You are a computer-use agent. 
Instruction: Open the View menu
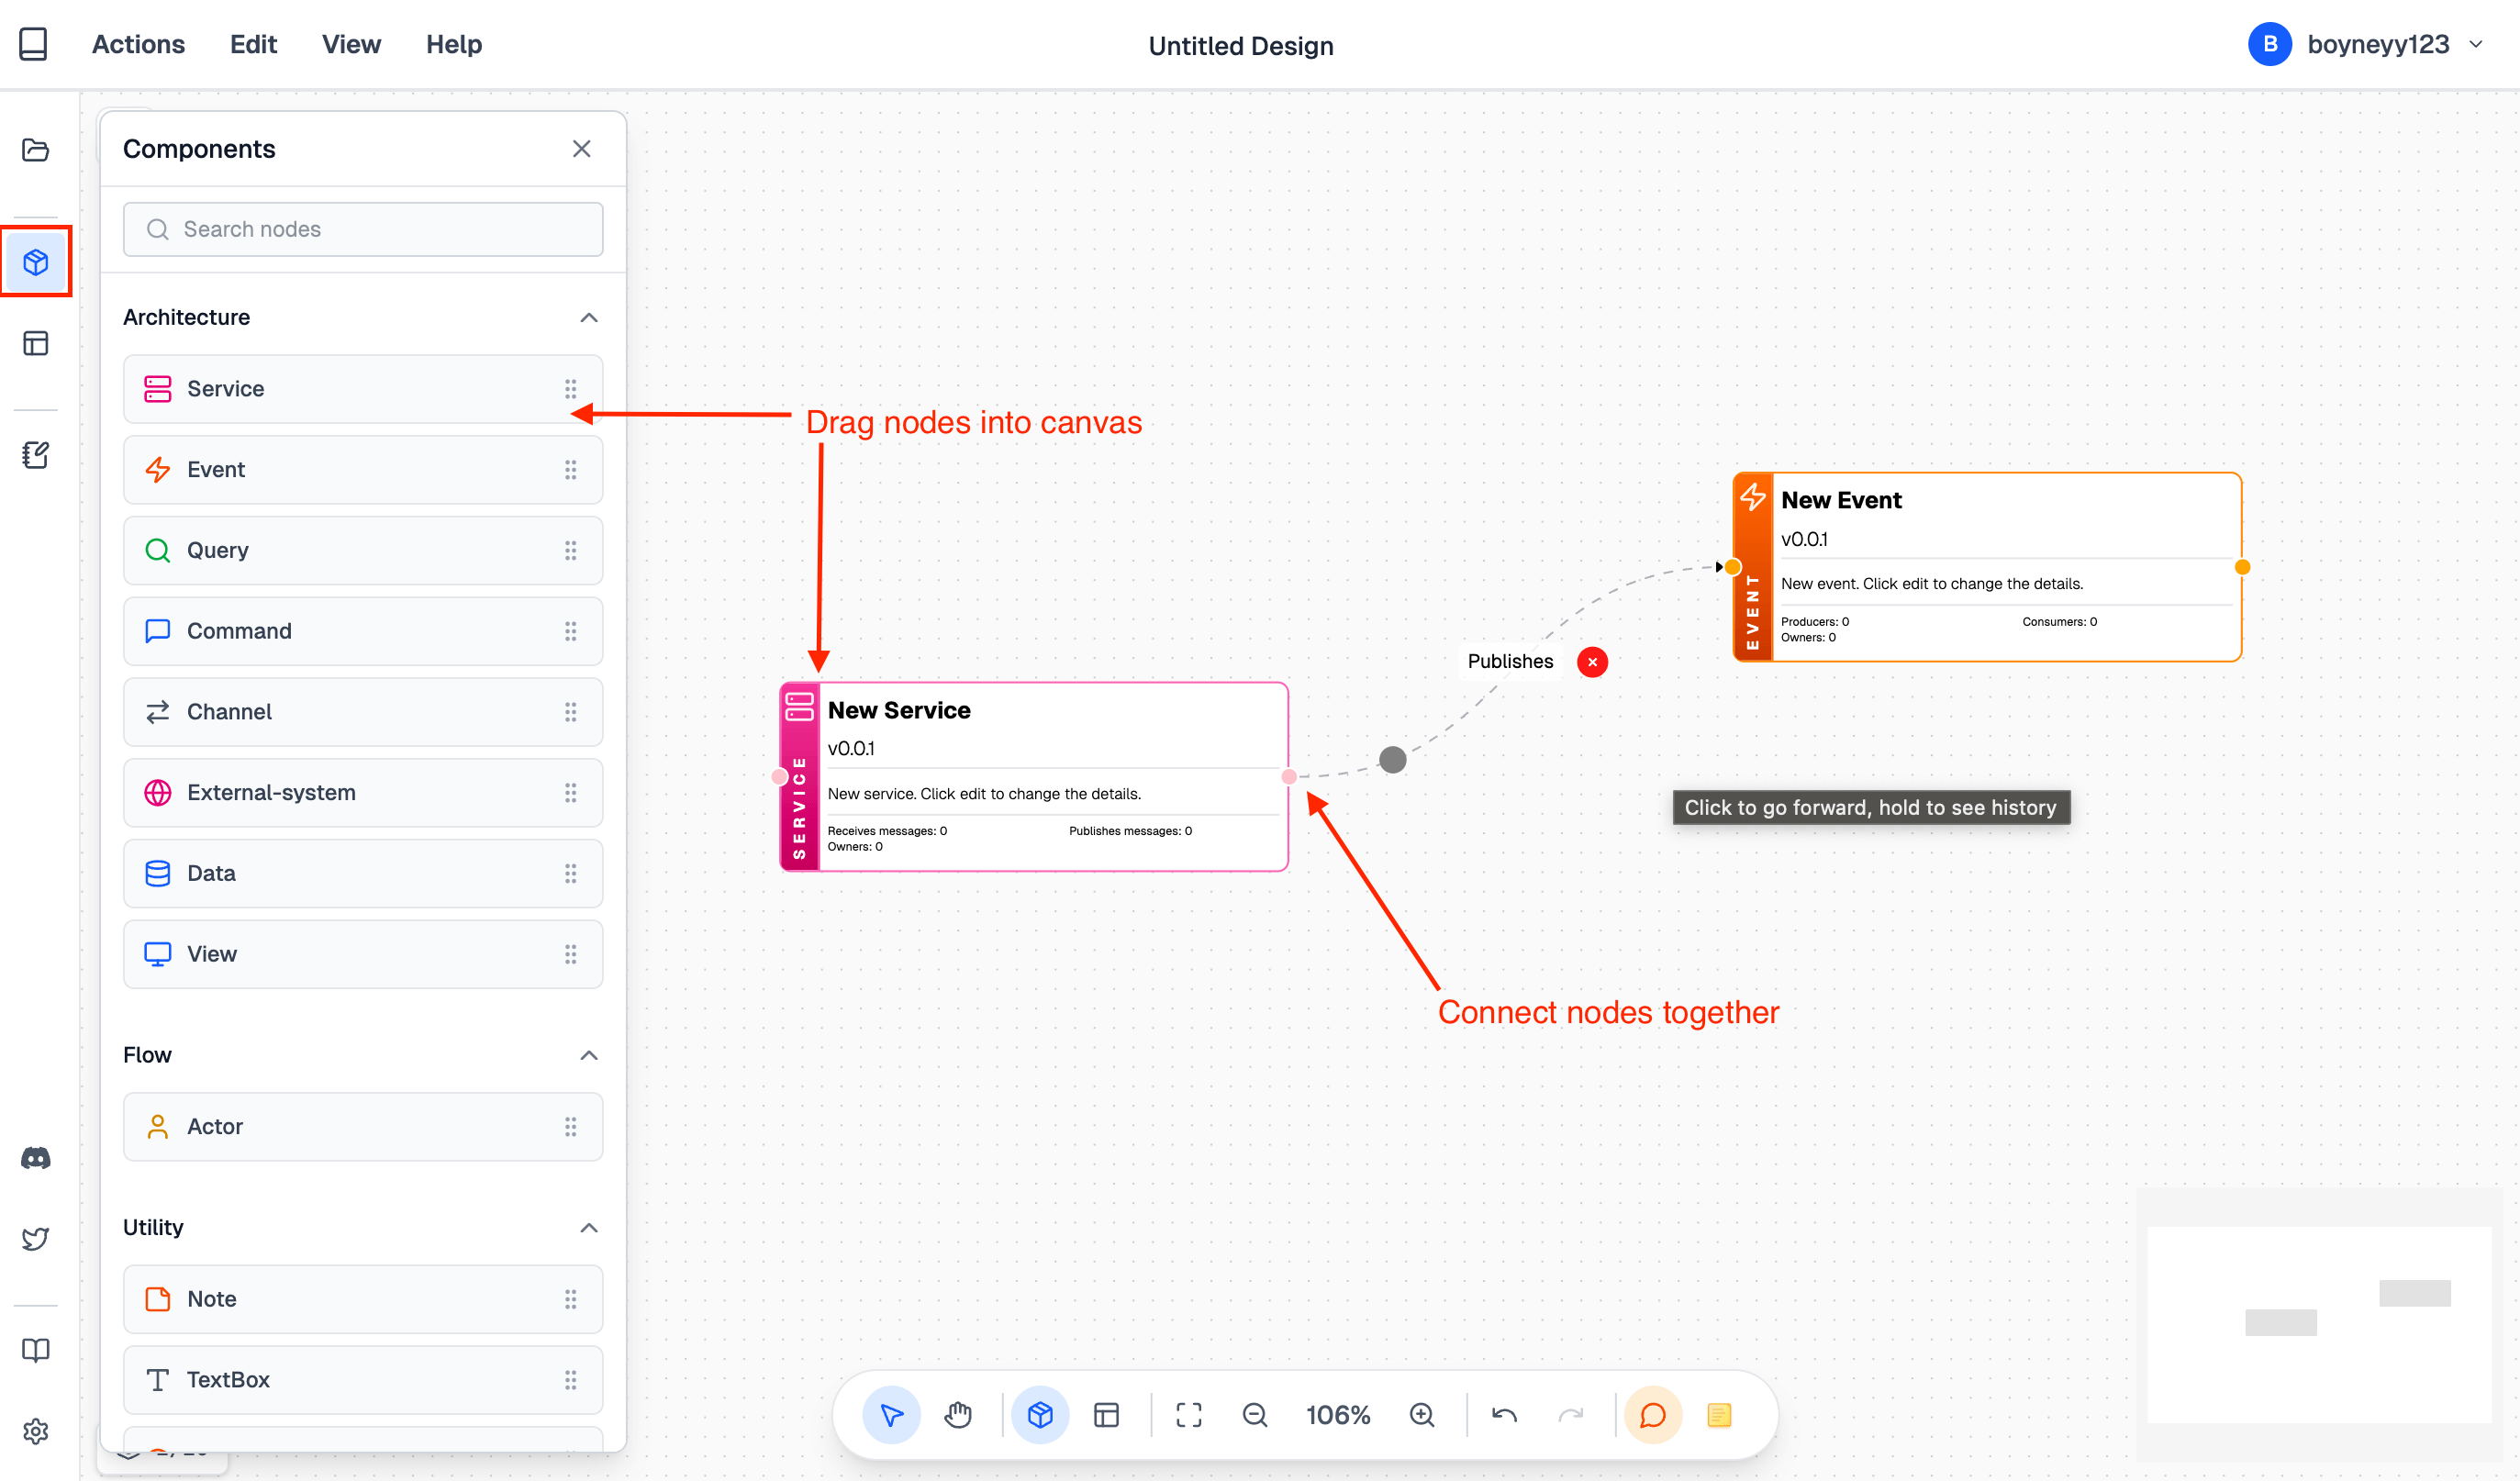(x=350, y=44)
